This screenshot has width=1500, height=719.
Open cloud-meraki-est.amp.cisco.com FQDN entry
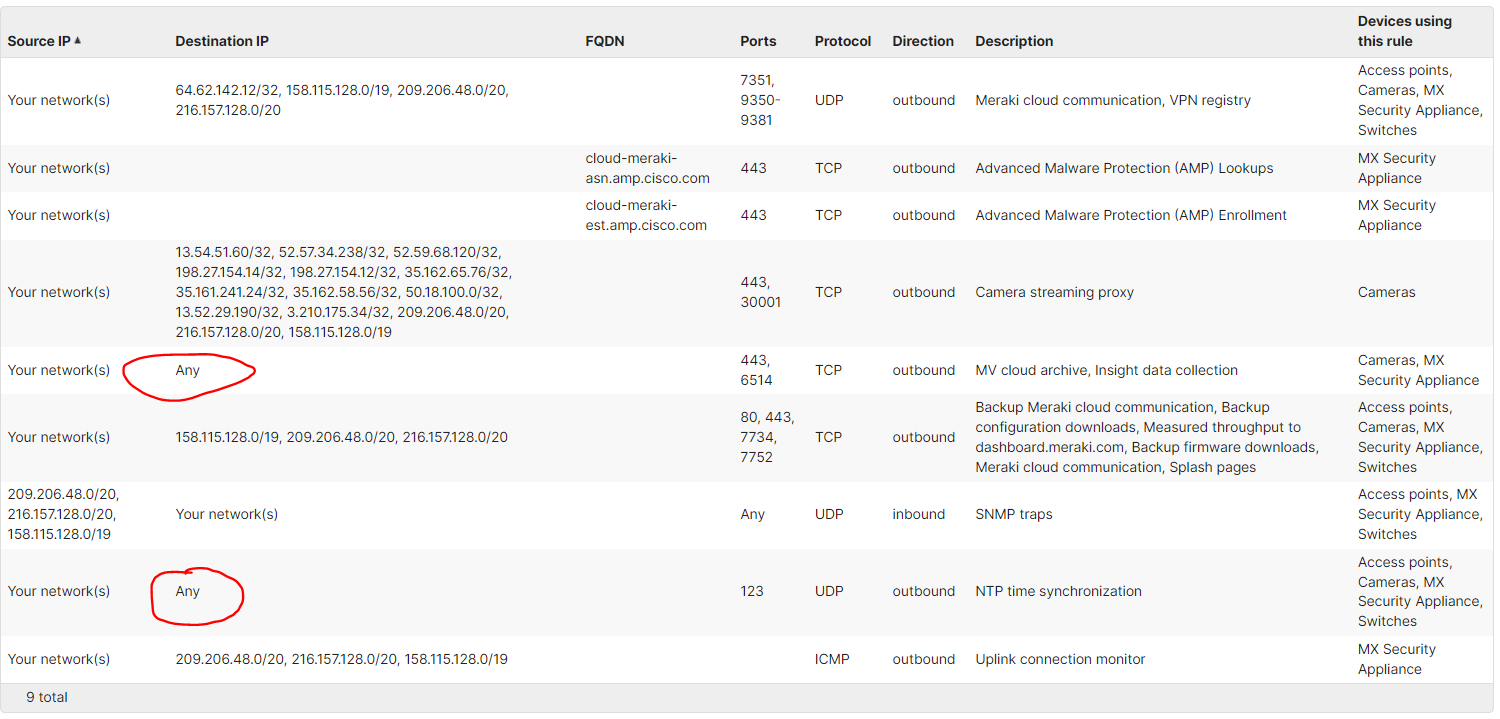tap(646, 215)
